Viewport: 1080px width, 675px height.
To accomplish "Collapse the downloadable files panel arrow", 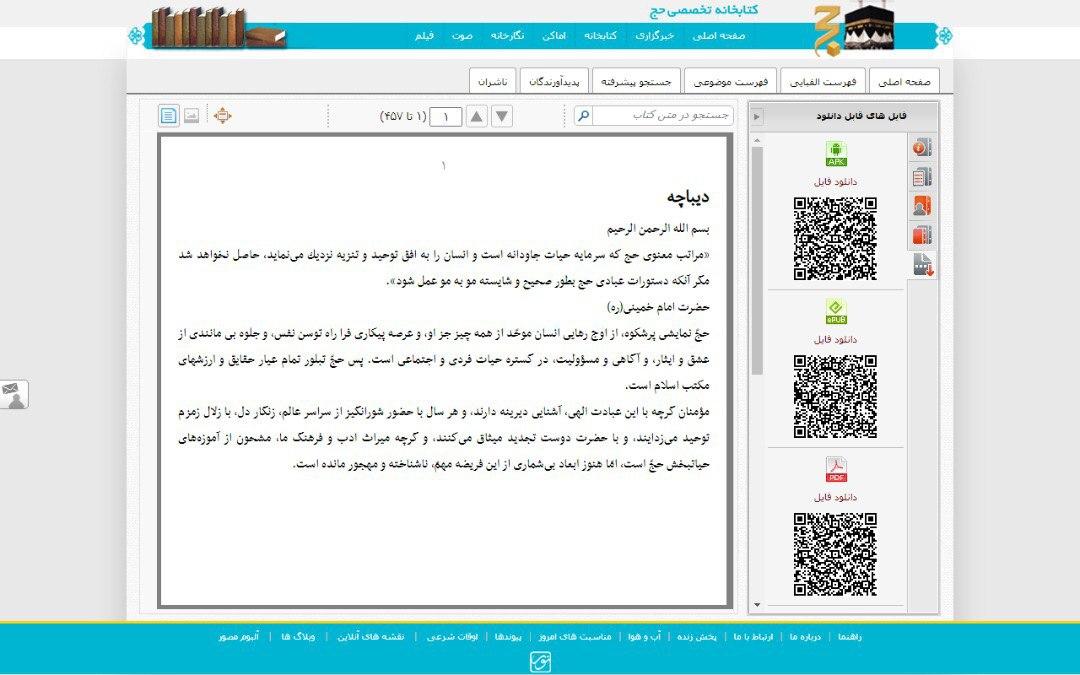I will pyautogui.click(x=757, y=116).
